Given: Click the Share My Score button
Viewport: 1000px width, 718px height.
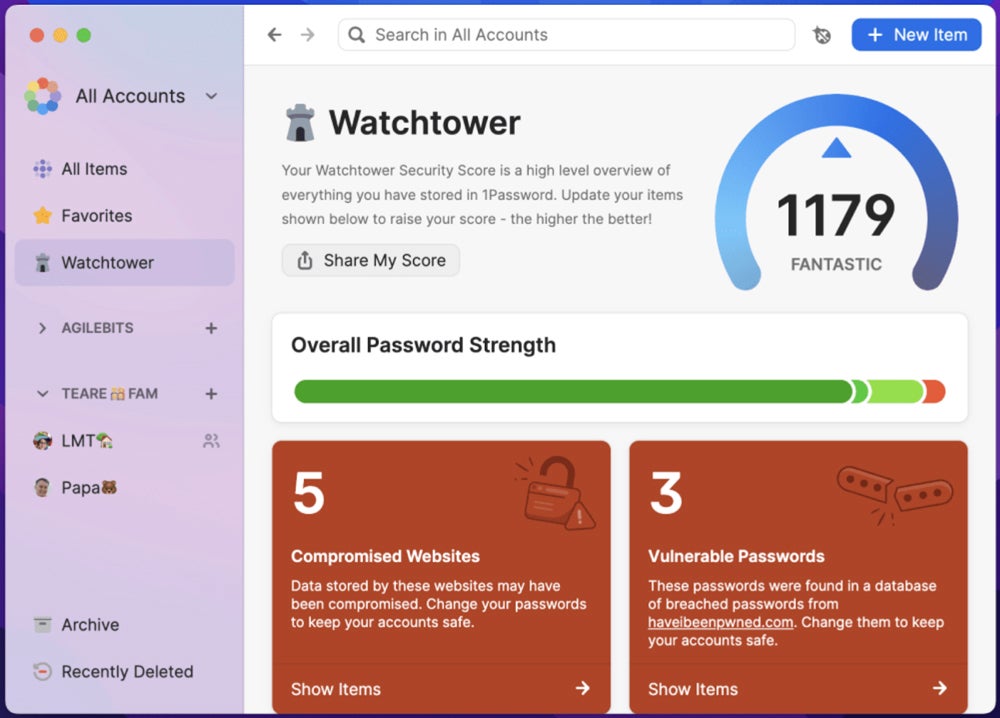Looking at the screenshot, I should pyautogui.click(x=371, y=261).
